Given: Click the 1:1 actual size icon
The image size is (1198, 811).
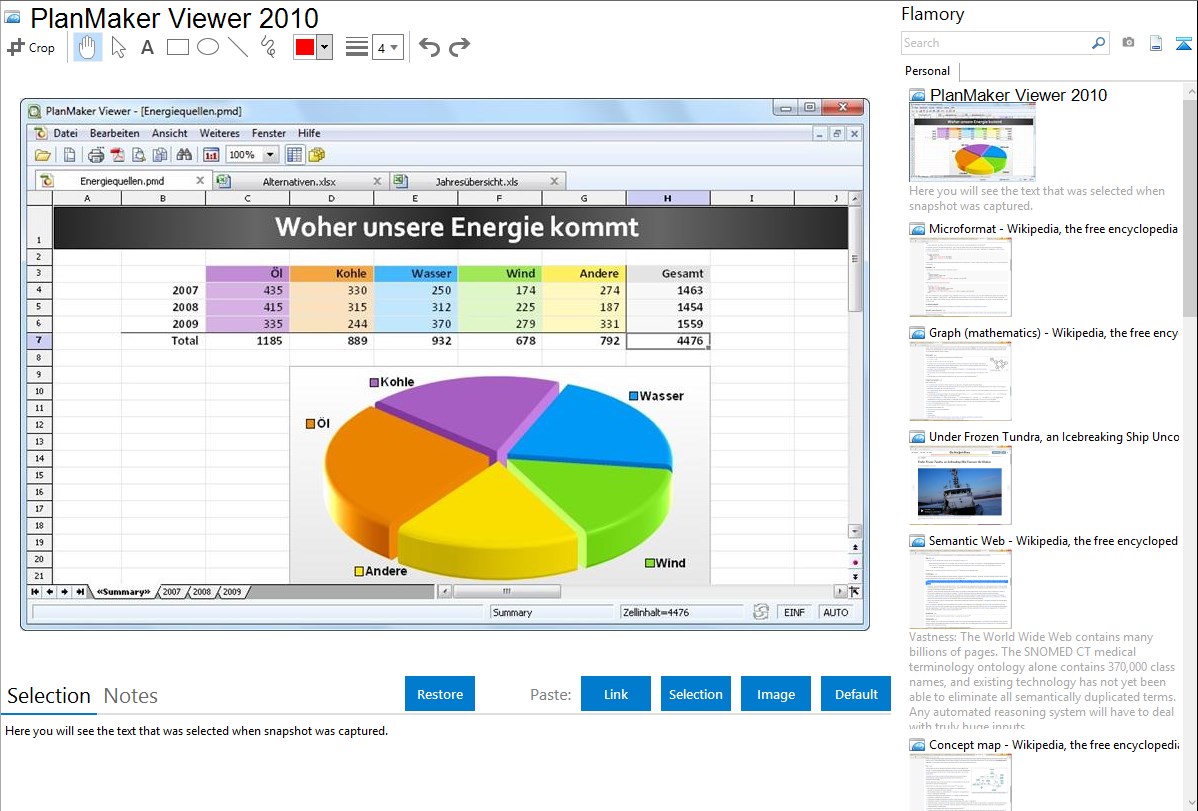Looking at the screenshot, I should click(x=211, y=155).
